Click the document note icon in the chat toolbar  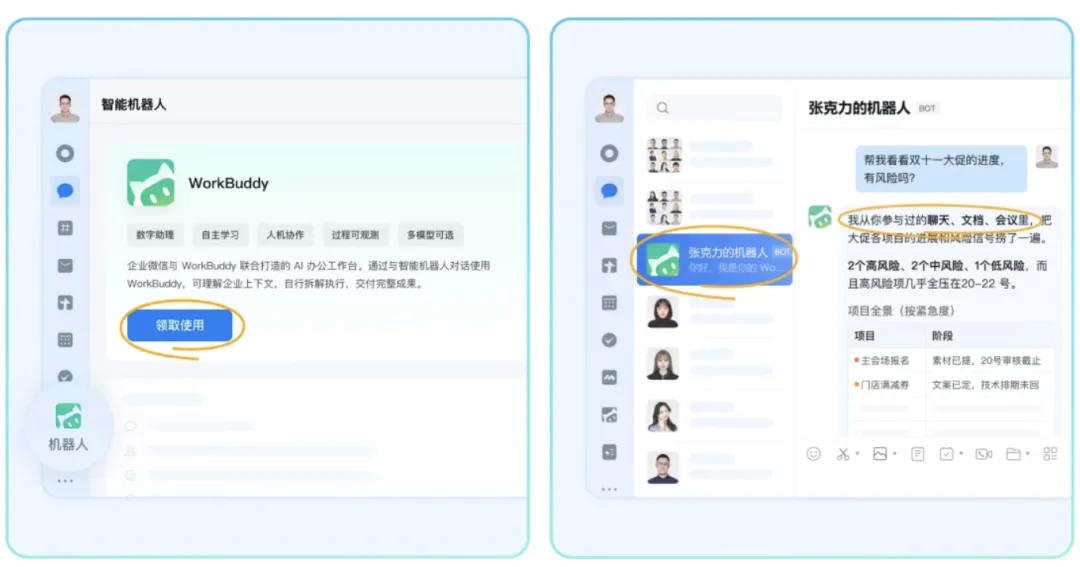click(x=917, y=454)
